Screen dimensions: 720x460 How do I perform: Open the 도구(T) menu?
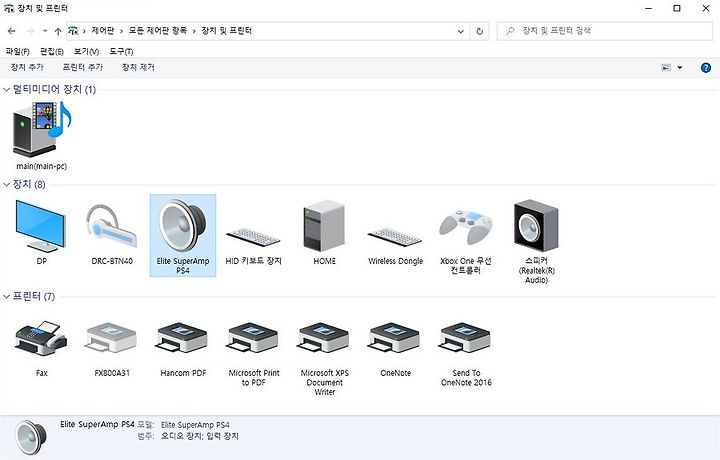(x=121, y=51)
